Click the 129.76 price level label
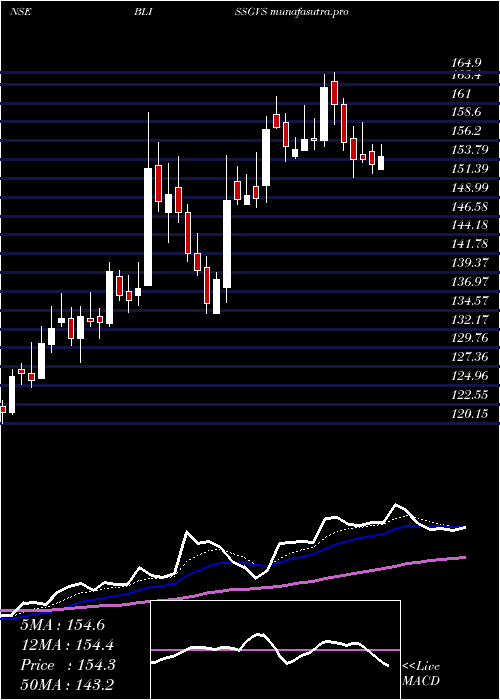Screen dimensions: 500x700 (x=470, y=338)
